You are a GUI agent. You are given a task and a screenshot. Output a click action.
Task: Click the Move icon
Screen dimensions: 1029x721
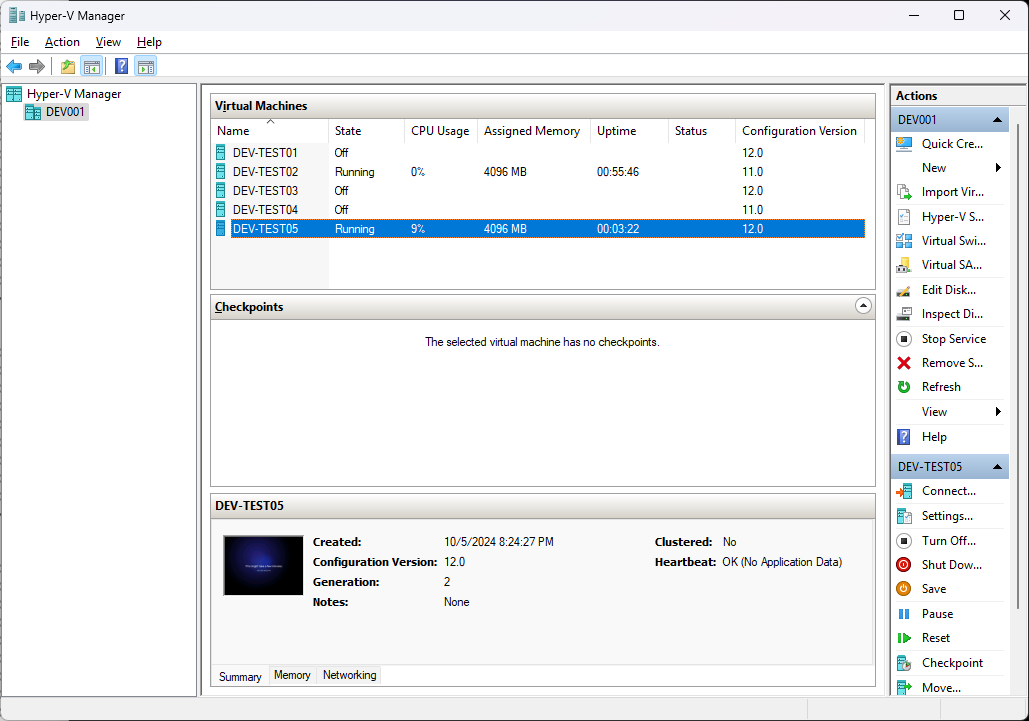(x=904, y=688)
